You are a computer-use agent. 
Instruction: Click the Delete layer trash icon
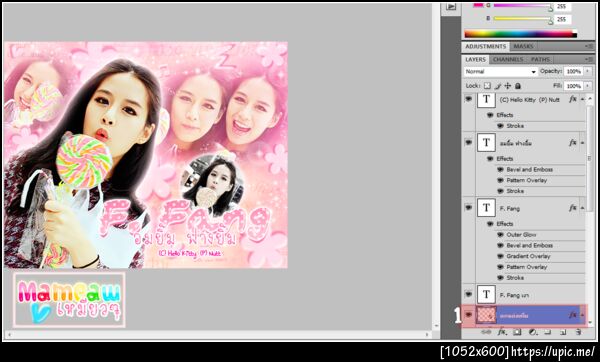pyautogui.click(x=579, y=332)
